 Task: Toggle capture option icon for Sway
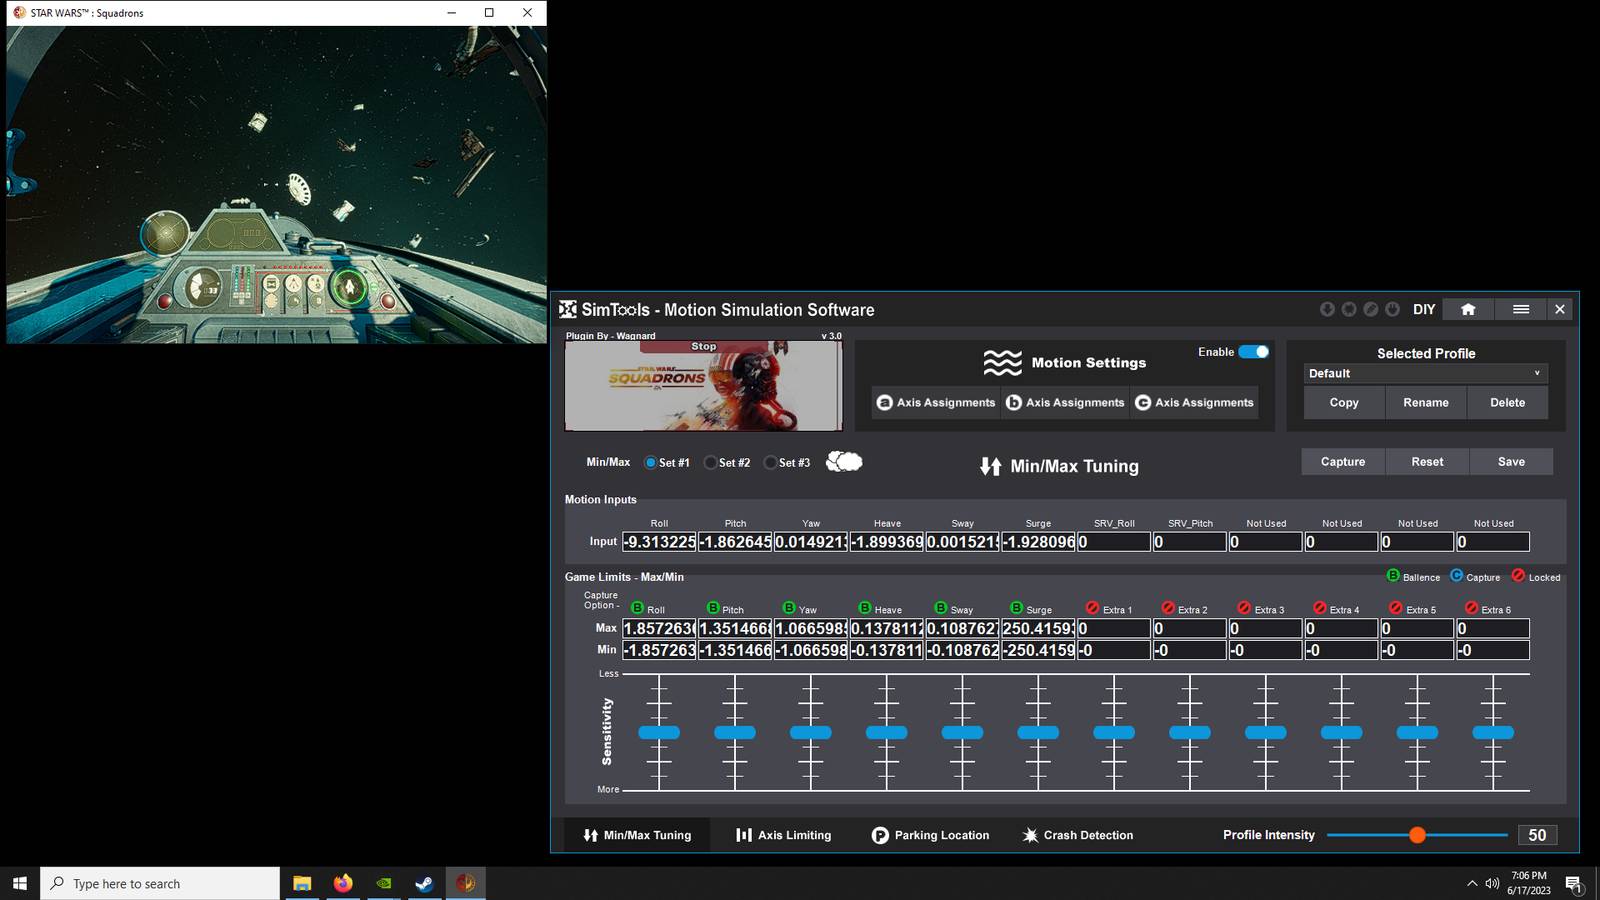click(941, 608)
